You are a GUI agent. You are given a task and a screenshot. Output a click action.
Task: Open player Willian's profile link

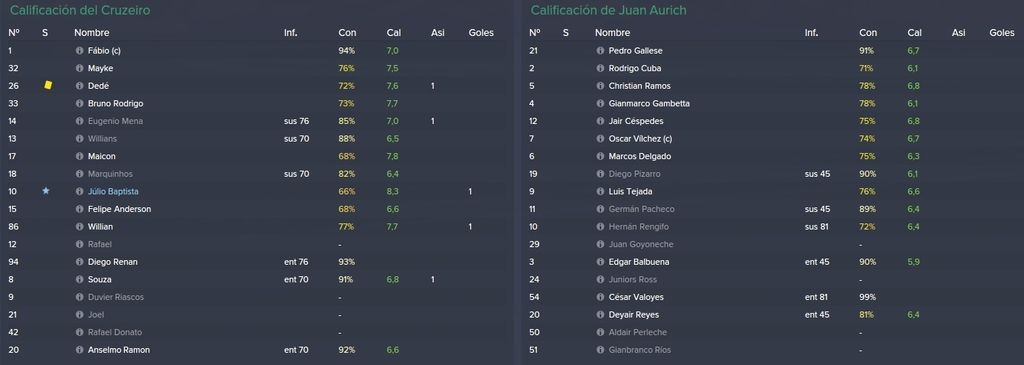(101, 227)
